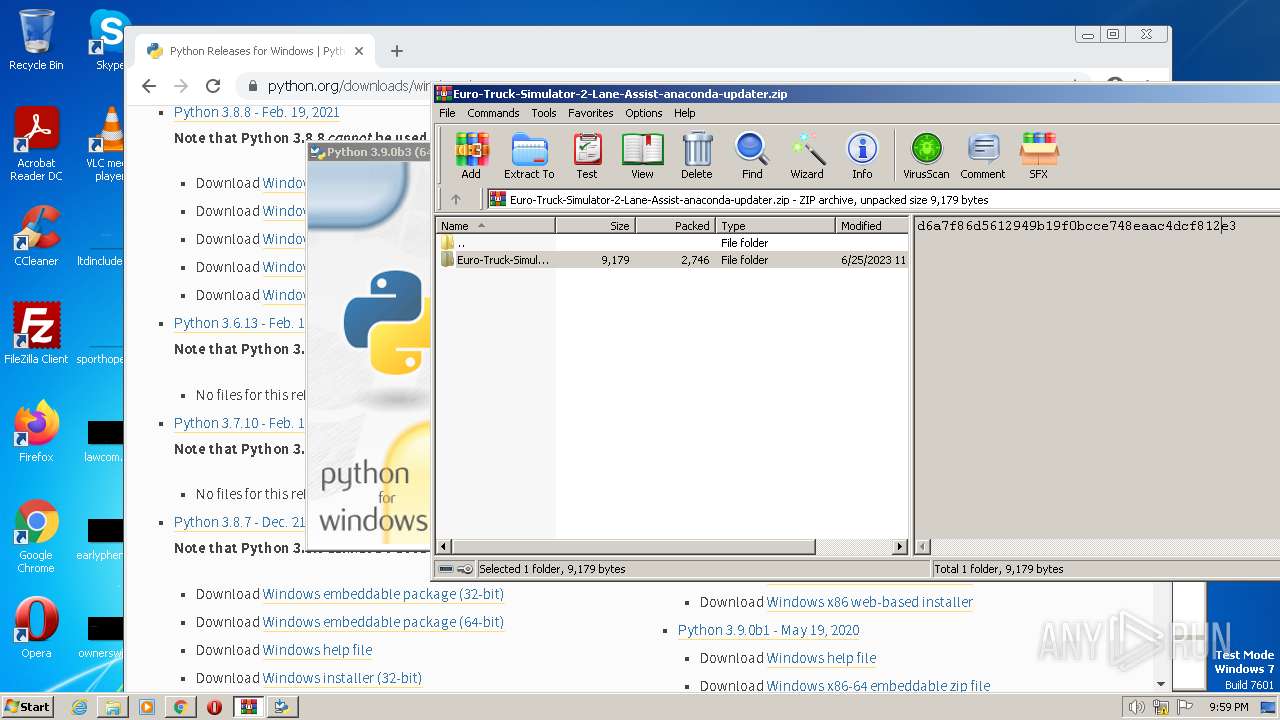The image size is (1280, 720).
Task: Click Windows help file link under Python 3.9.0b1
Action: click(x=821, y=658)
